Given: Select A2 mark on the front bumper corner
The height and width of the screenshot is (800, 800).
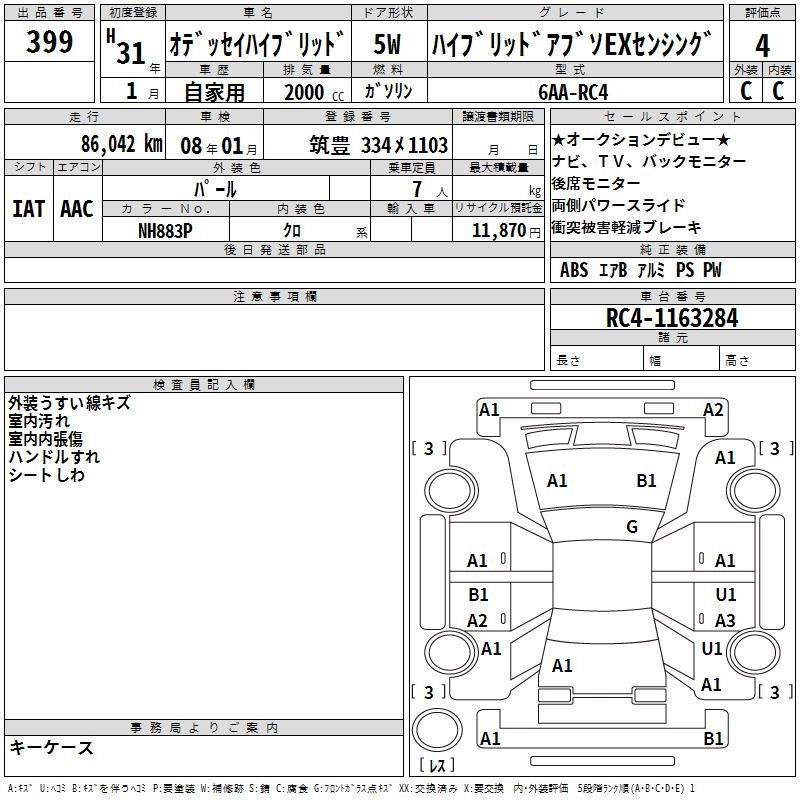Looking at the screenshot, I should 713,410.
